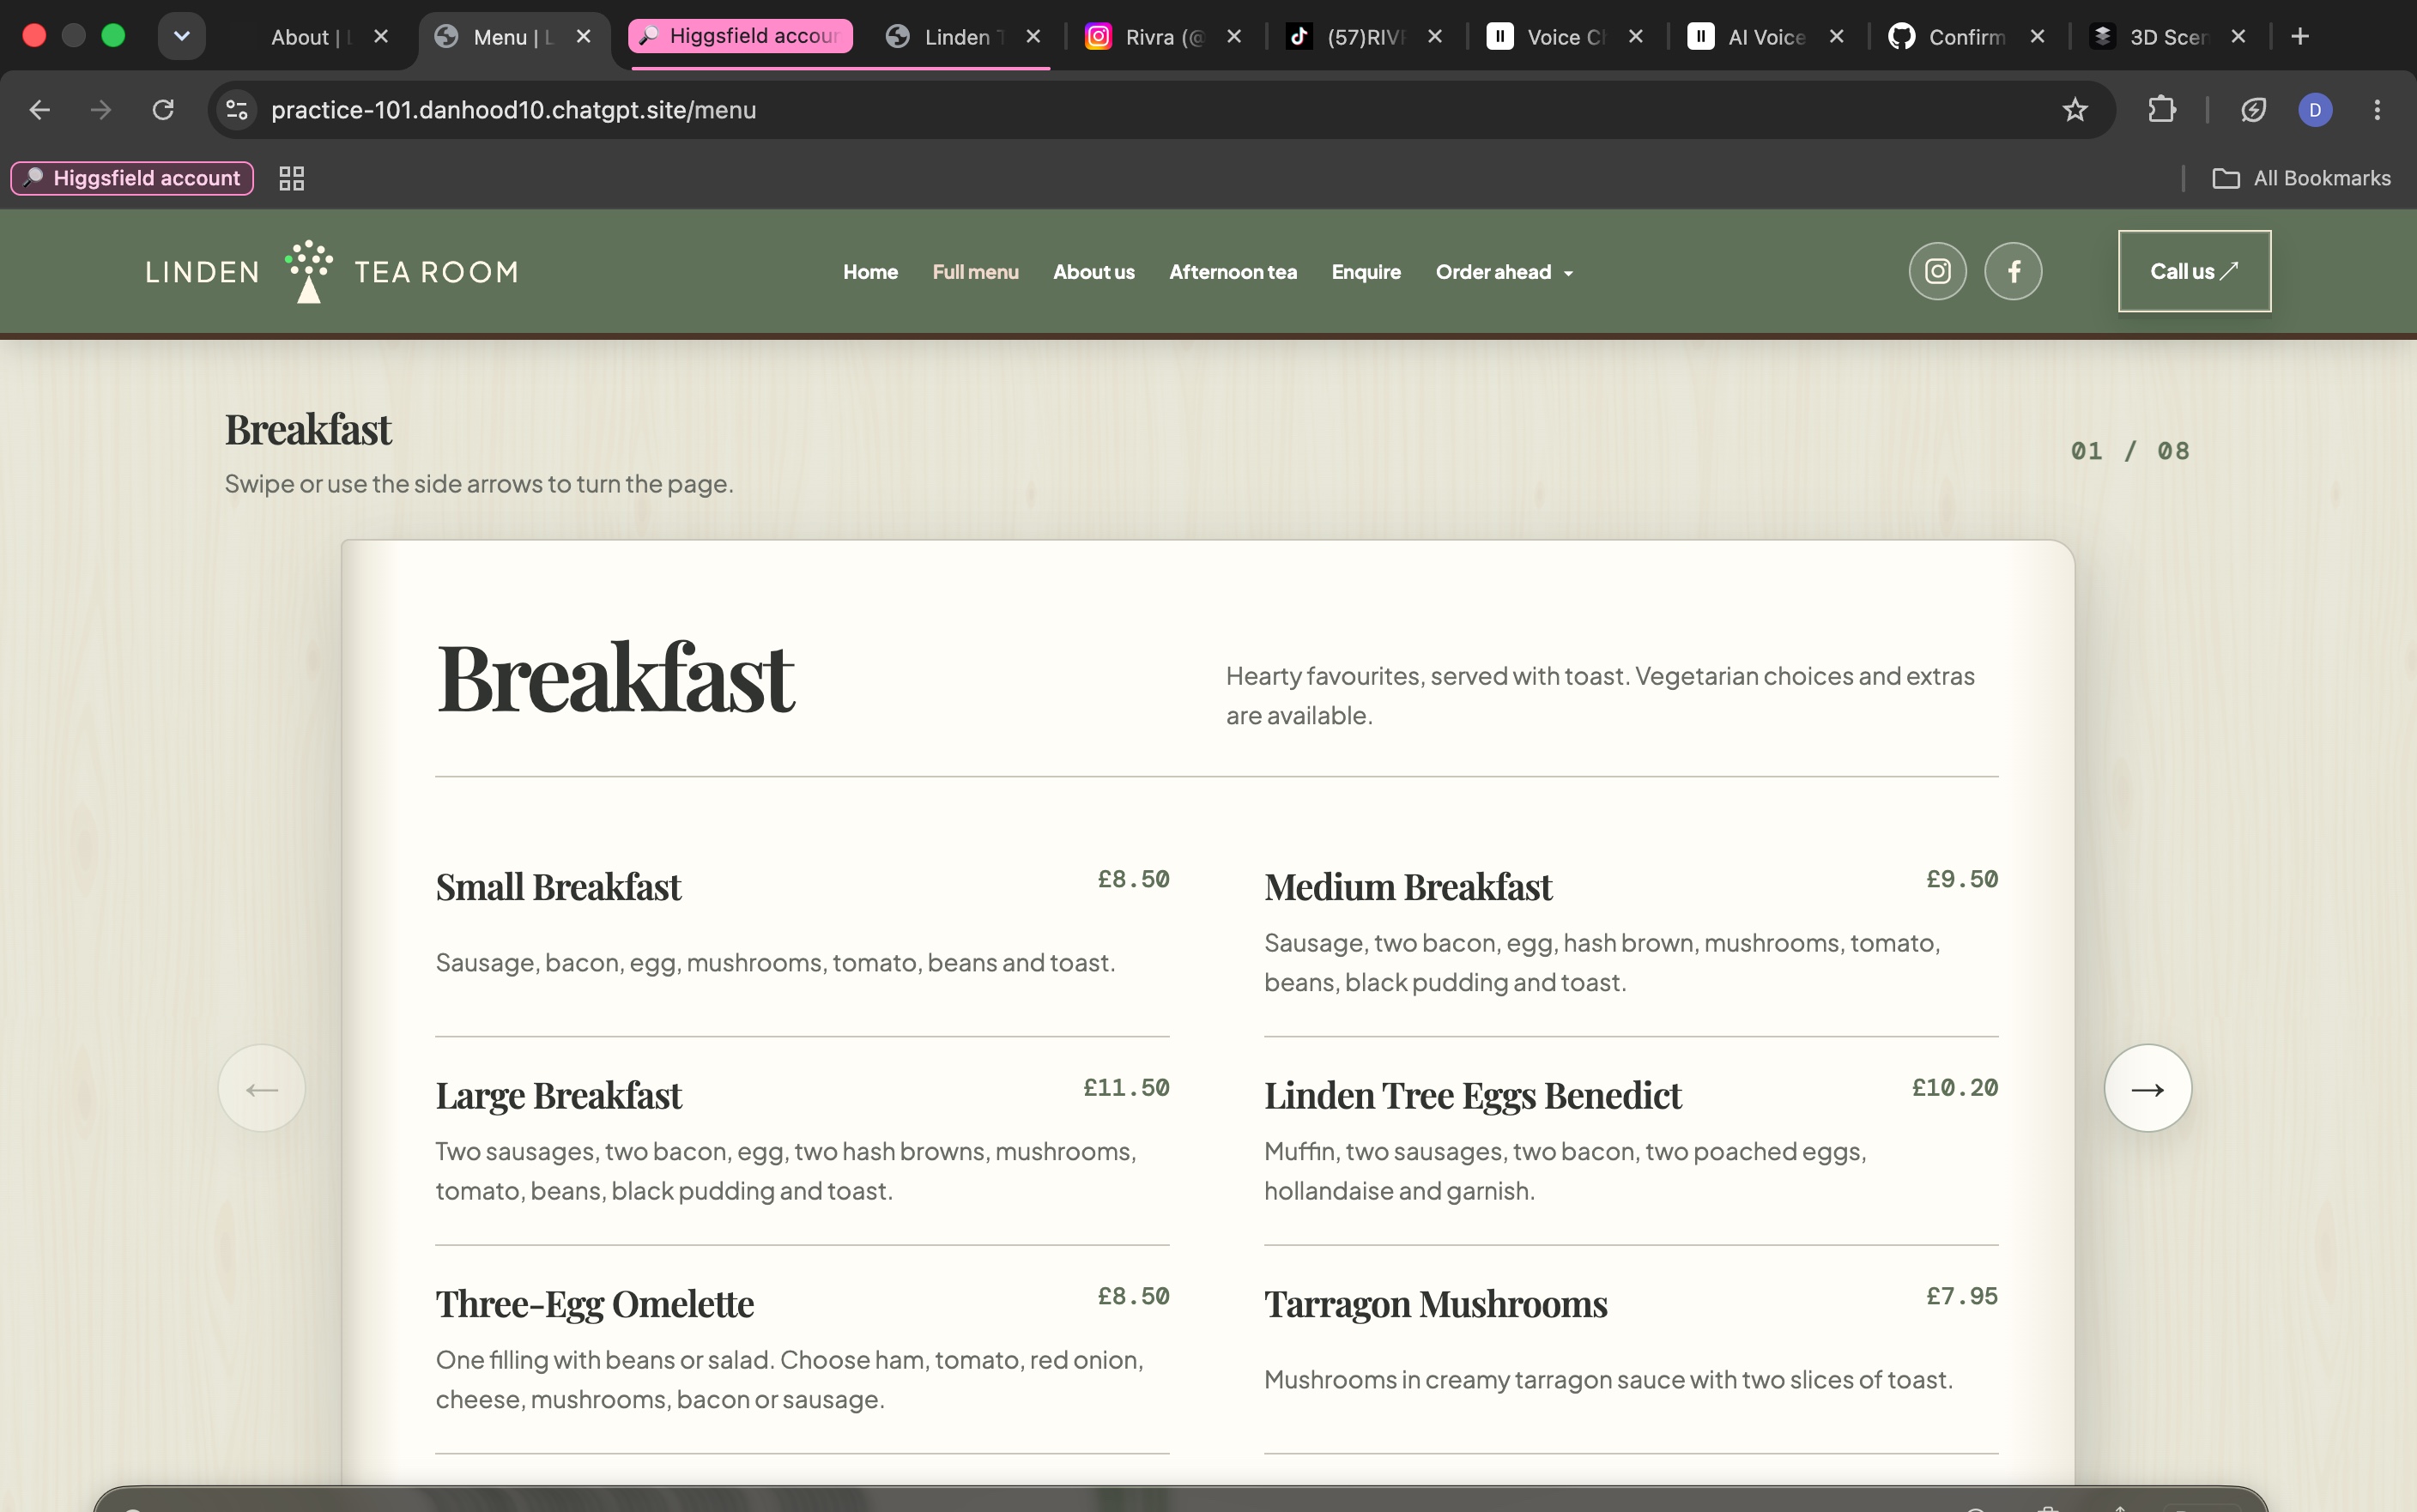Navigate to Home in the site menu
2417x1512 pixels.
click(870, 272)
